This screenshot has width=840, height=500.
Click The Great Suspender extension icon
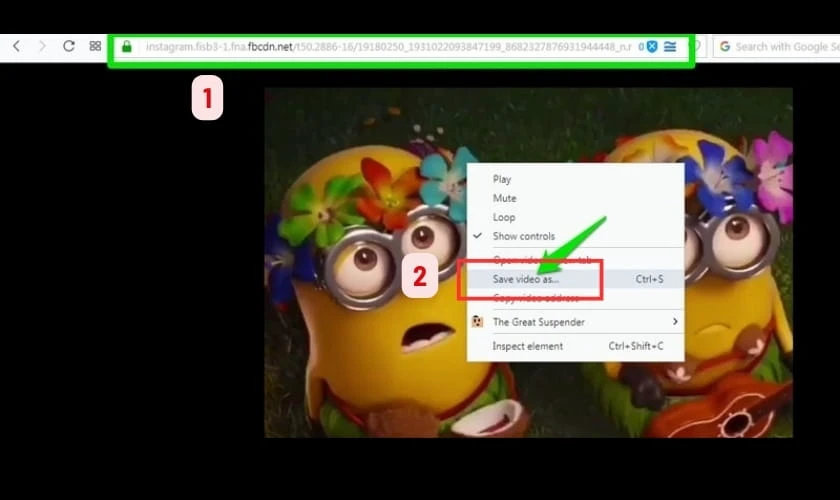(x=477, y=322)
